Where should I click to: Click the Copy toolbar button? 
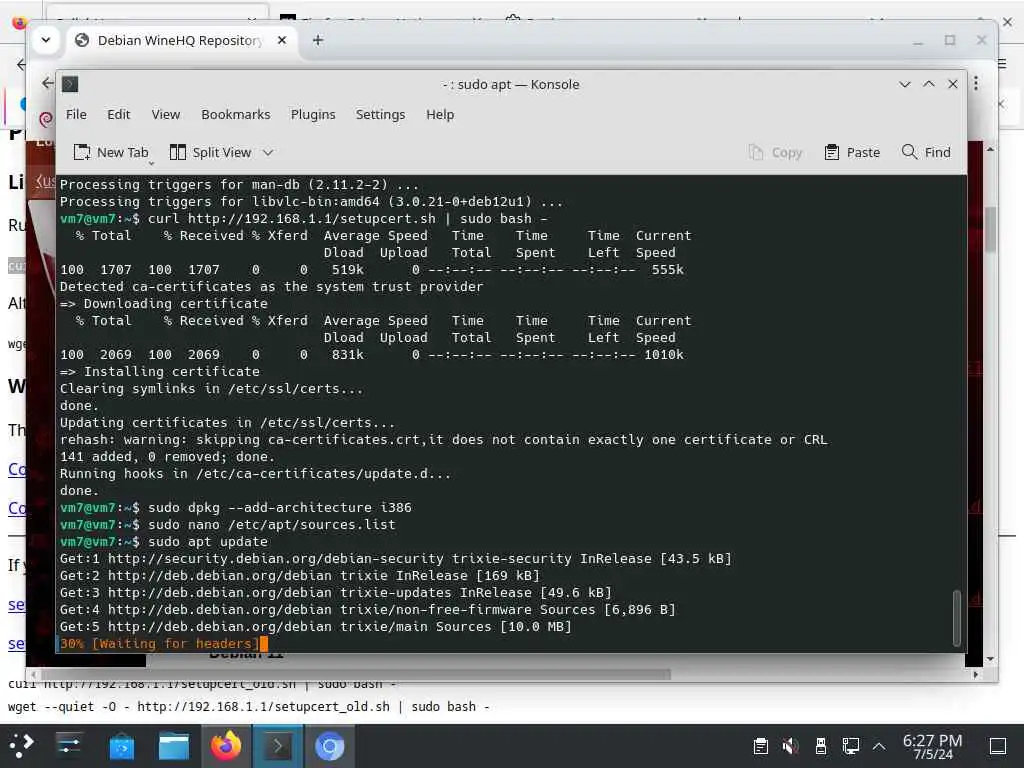point(775,152)
